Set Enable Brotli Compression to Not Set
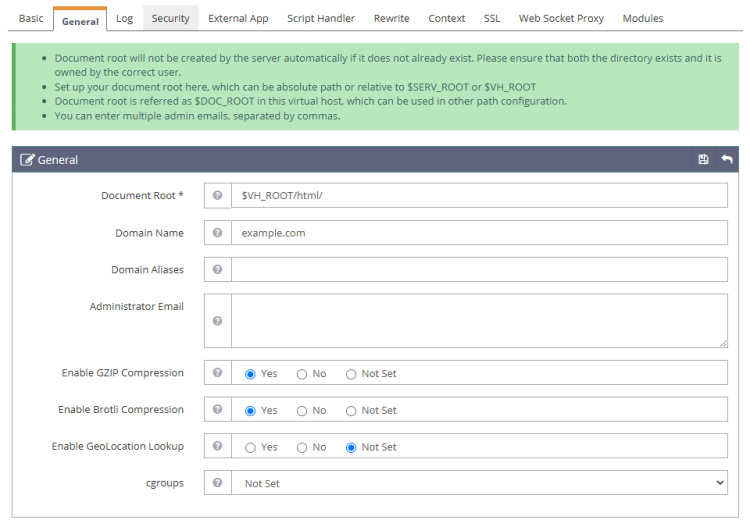Viewport: 750px width, 527px height. (x=351, y=411)
